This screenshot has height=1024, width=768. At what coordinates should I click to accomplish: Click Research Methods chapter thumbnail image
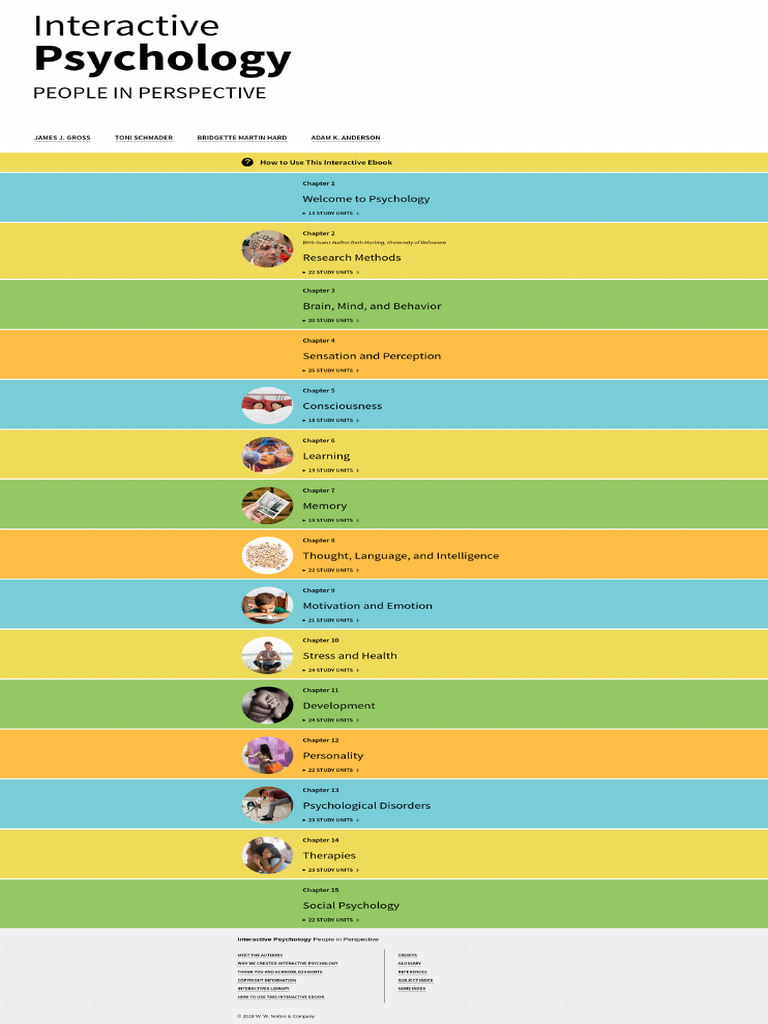(x=267, y=249)
